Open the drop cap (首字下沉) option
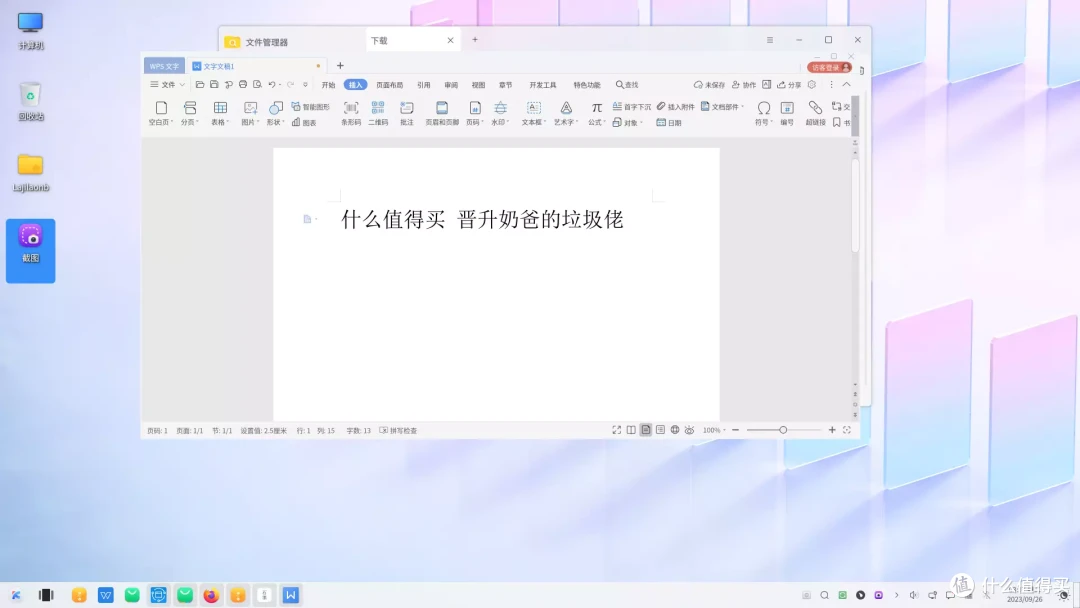Viewport: 1080px width, 608px height. [x=632, y=107]
